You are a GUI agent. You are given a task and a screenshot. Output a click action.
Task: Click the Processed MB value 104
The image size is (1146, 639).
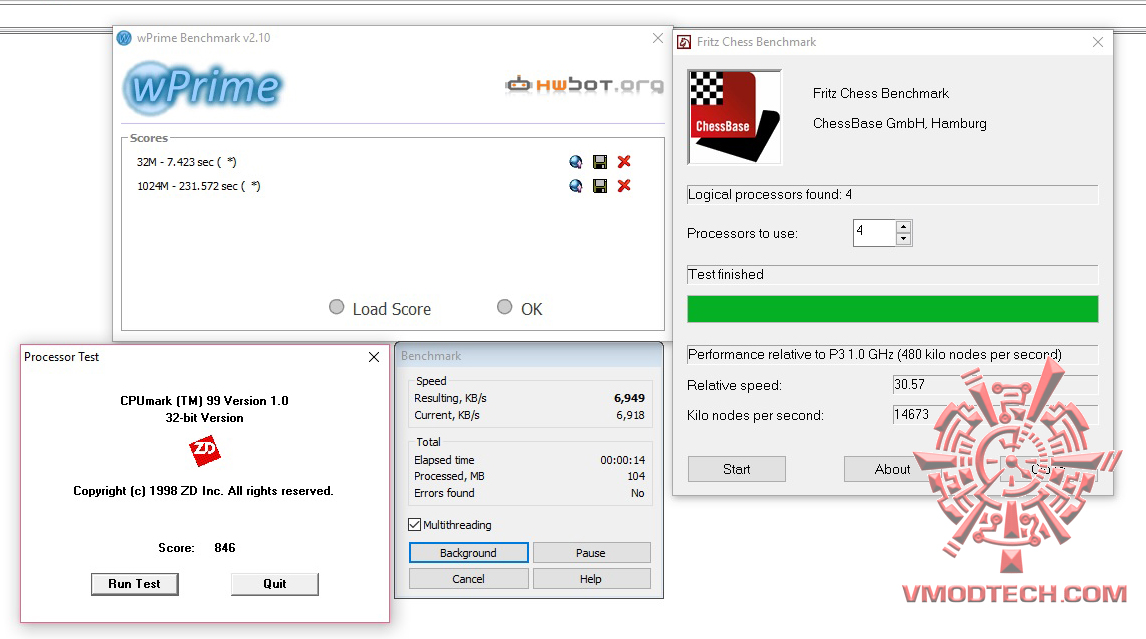[636, 476]
